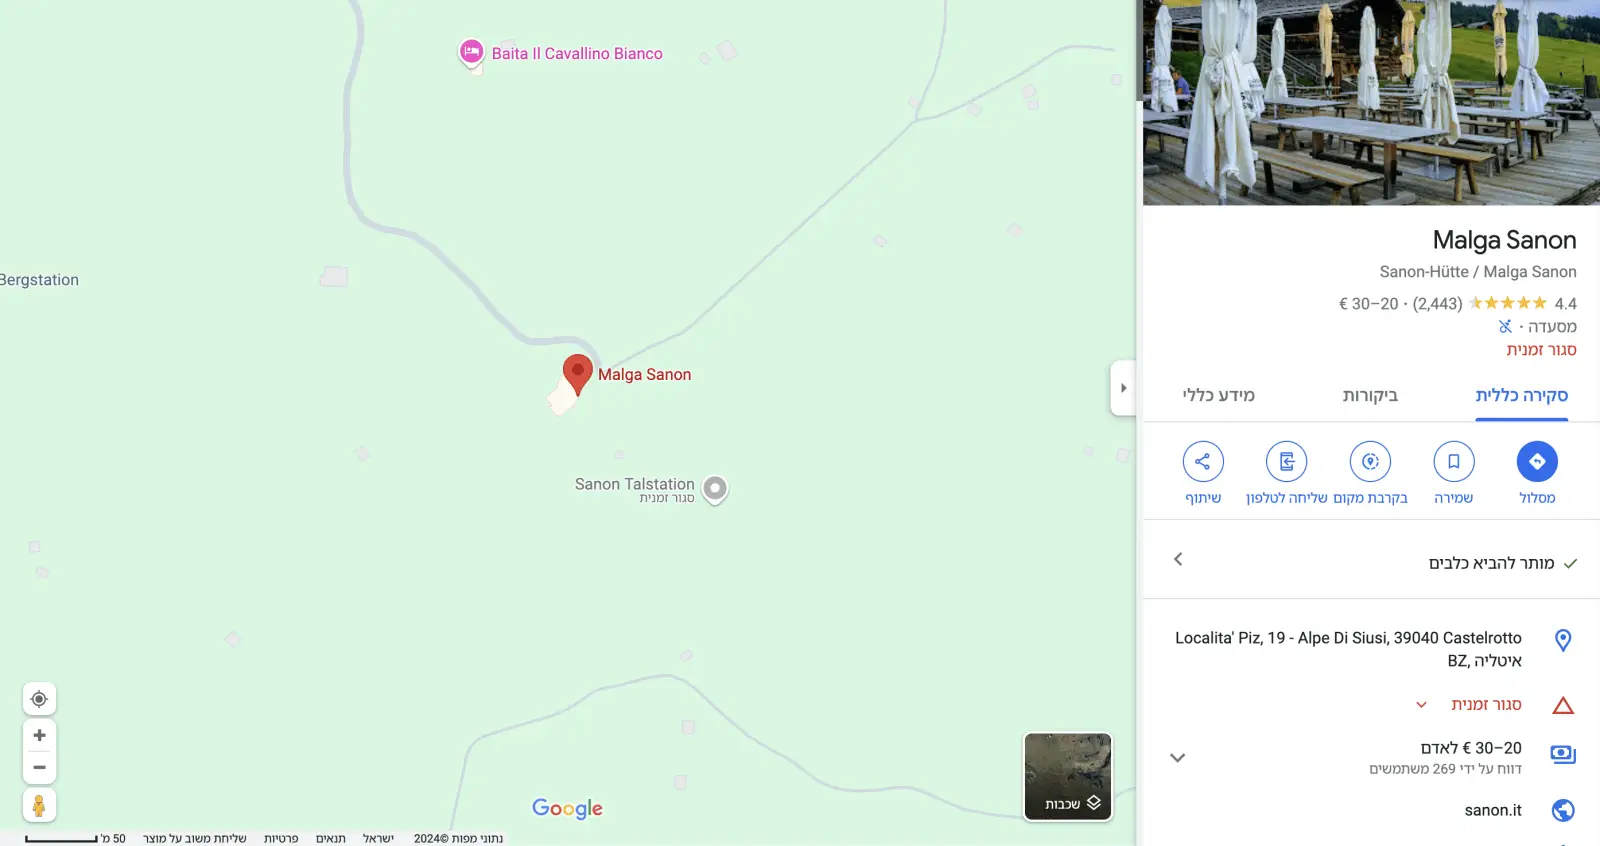Zoom in with the plus button

(x=39, y=735)
